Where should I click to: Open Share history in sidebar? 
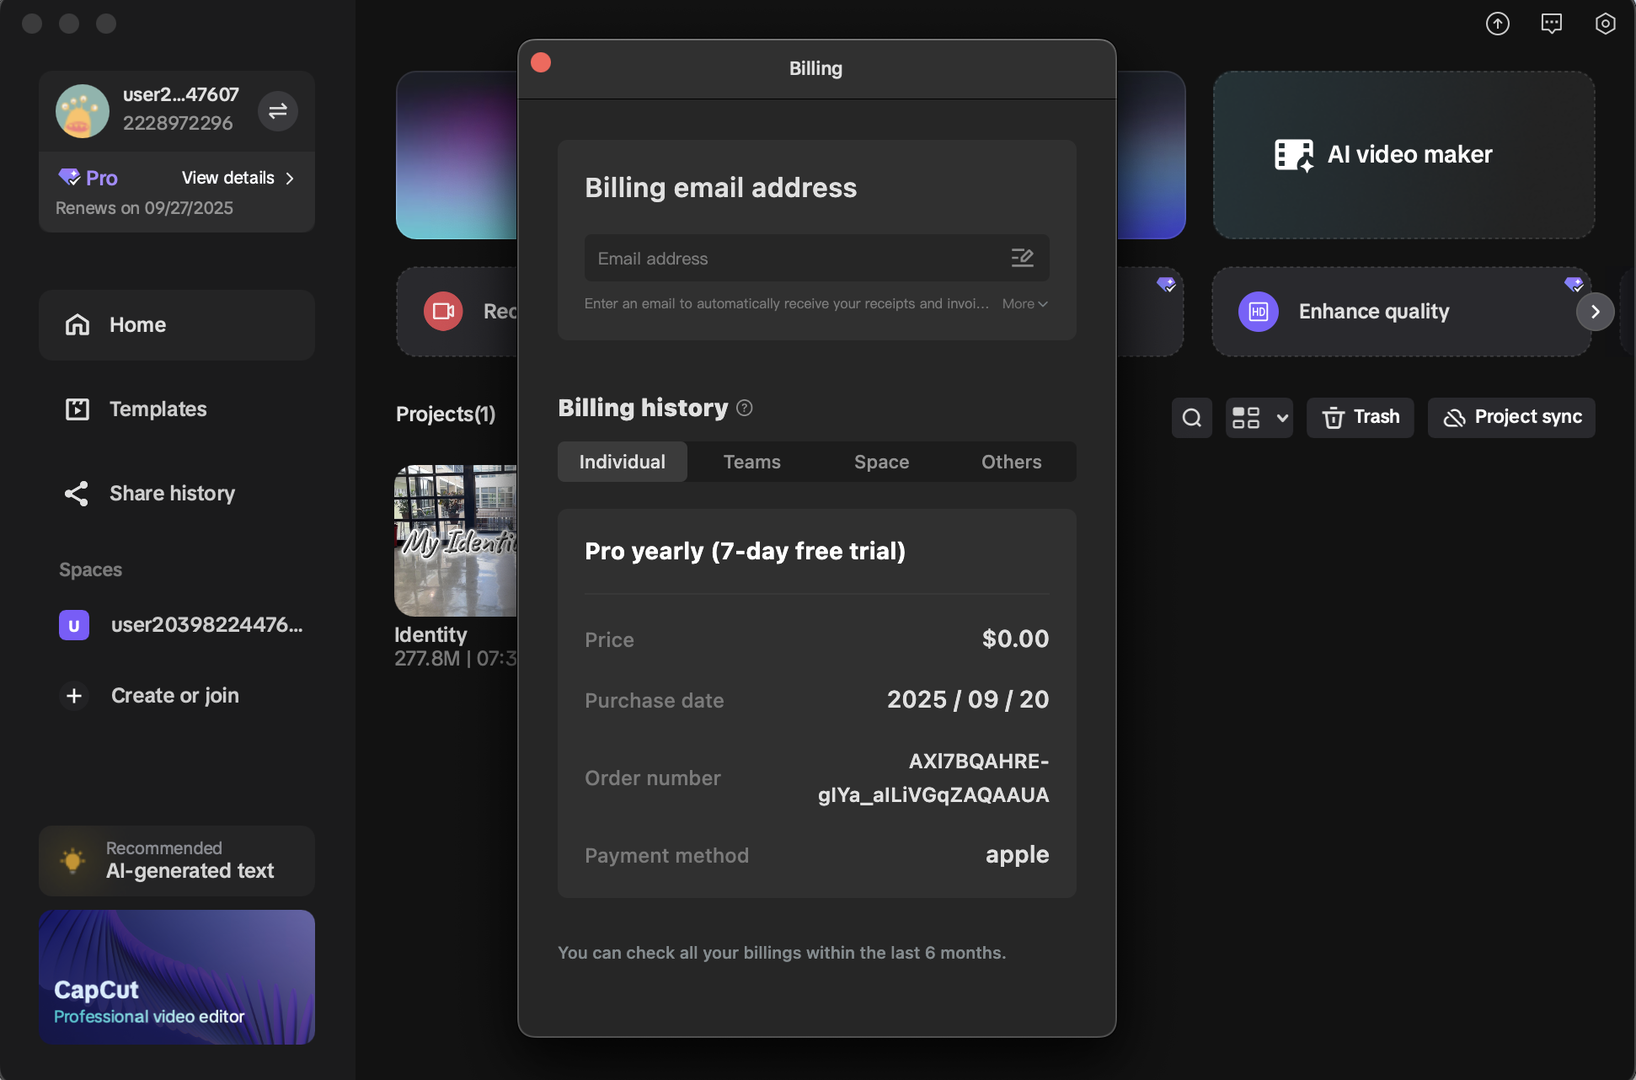coord(177,493)
